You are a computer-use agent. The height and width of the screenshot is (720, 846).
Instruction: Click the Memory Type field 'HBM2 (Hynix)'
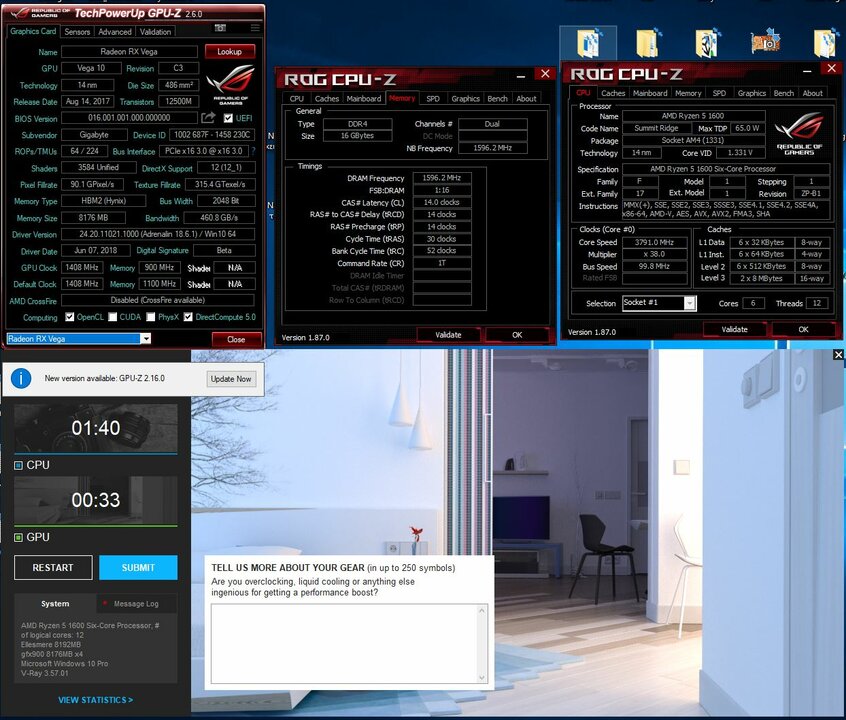click(103, 201)
